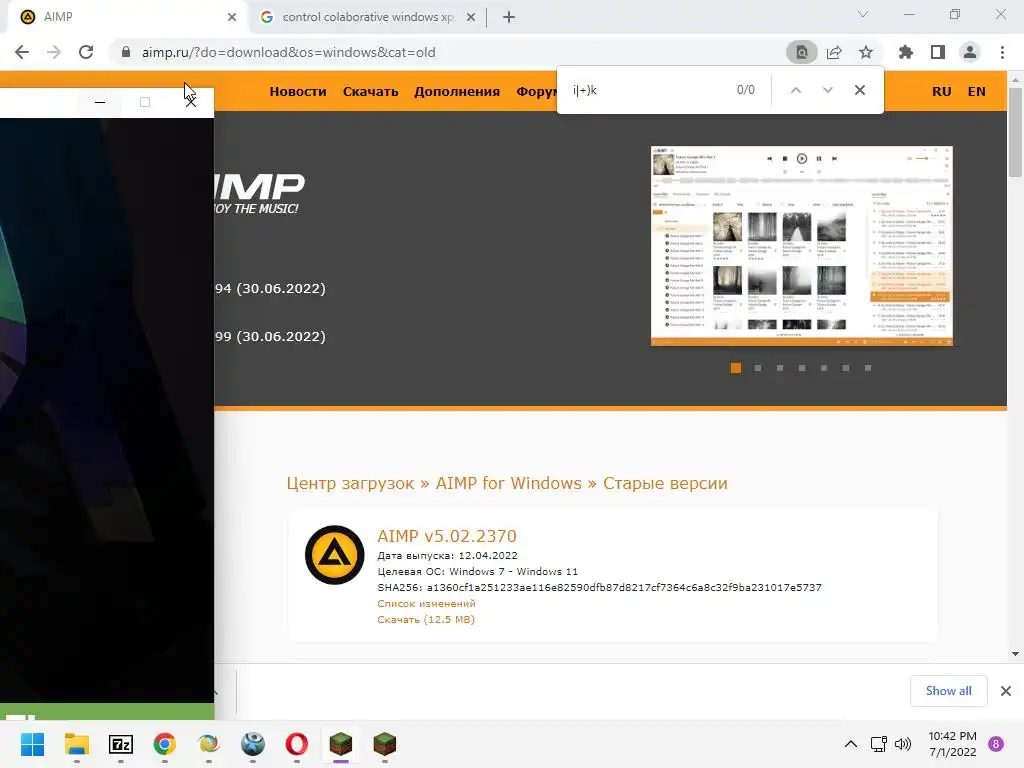Reload the AIMP page
This screenshot has width=1024, height=768.
point(86,52)
